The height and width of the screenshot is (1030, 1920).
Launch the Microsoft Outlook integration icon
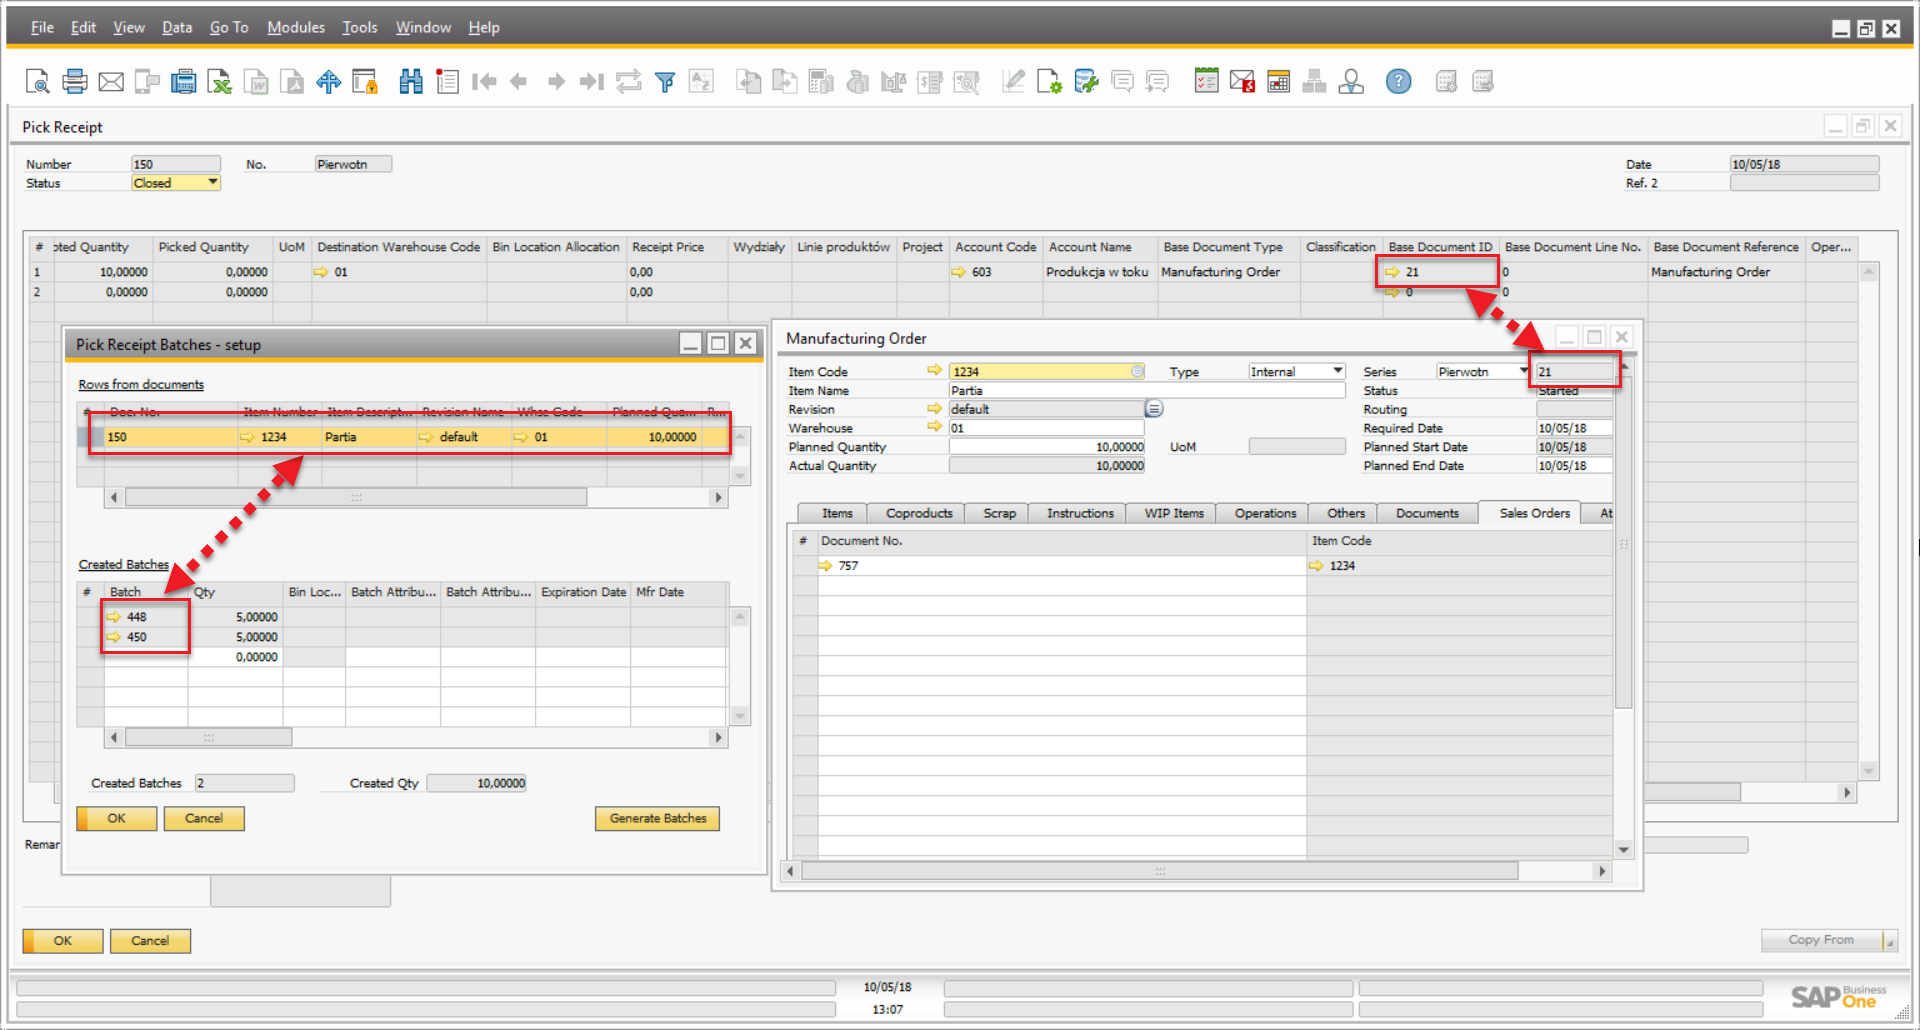[1243, 81]
